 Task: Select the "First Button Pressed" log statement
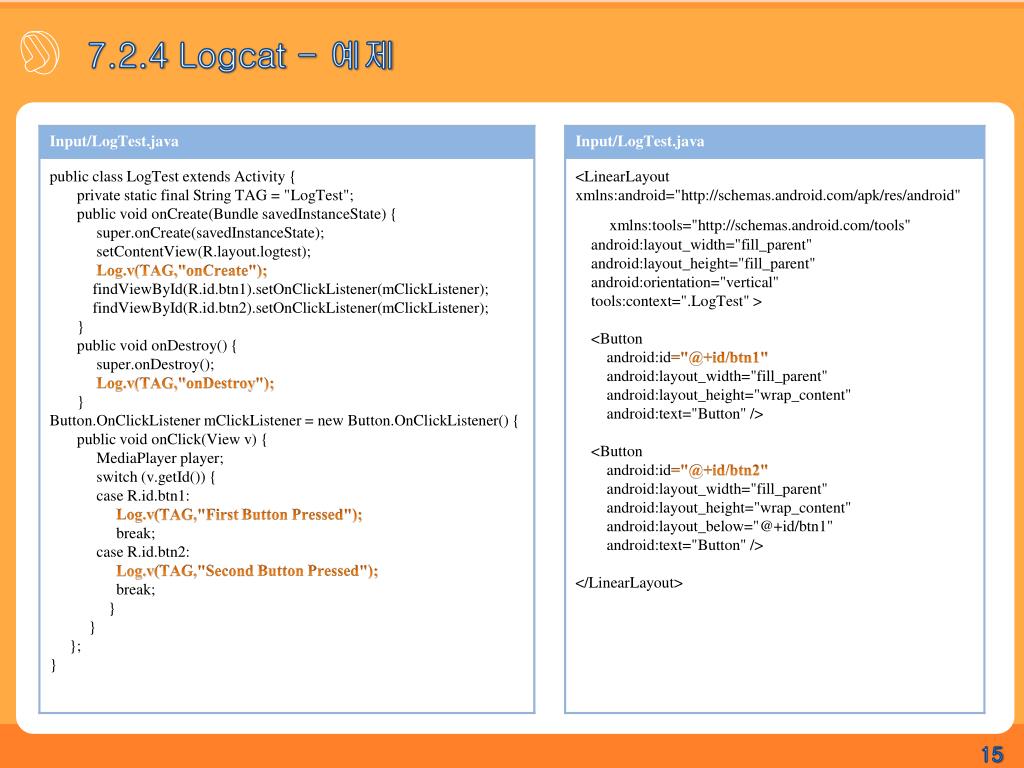coord(239,514)
